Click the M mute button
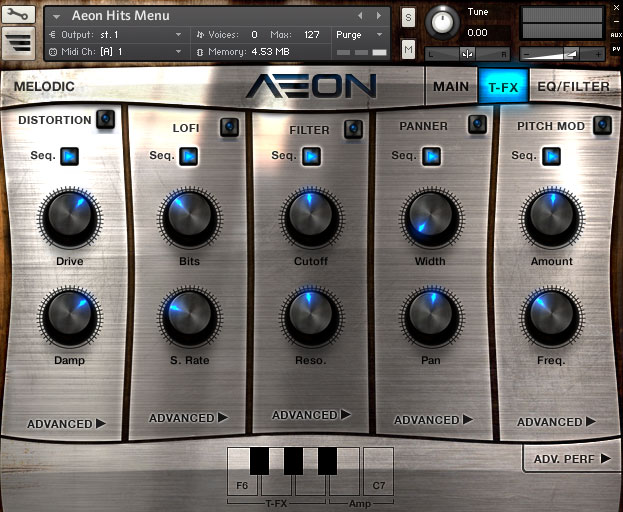This screenshot has height=512, width=623. [408, 50]
